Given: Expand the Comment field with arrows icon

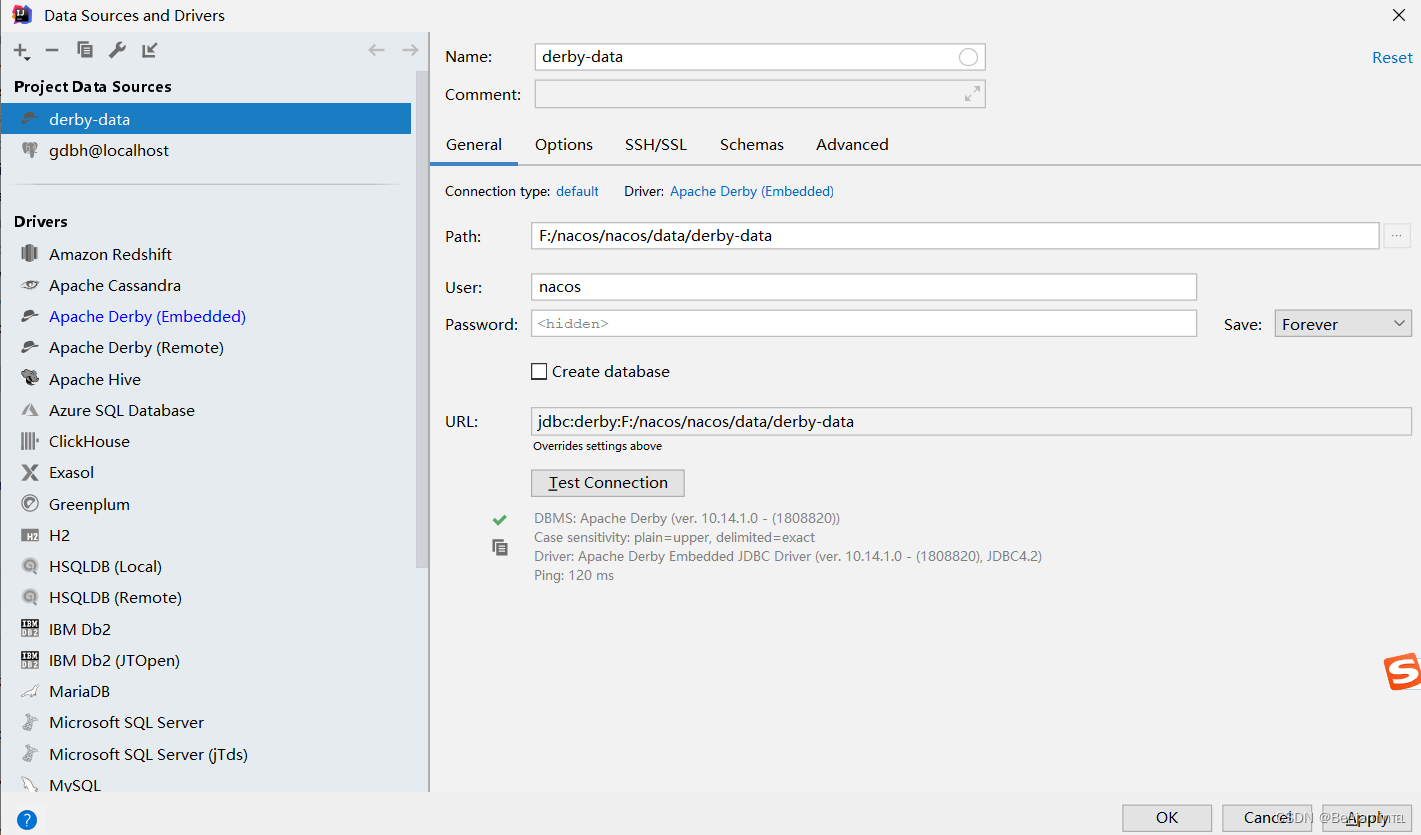Looking at the screenshot, I should [x=972, y=94].
